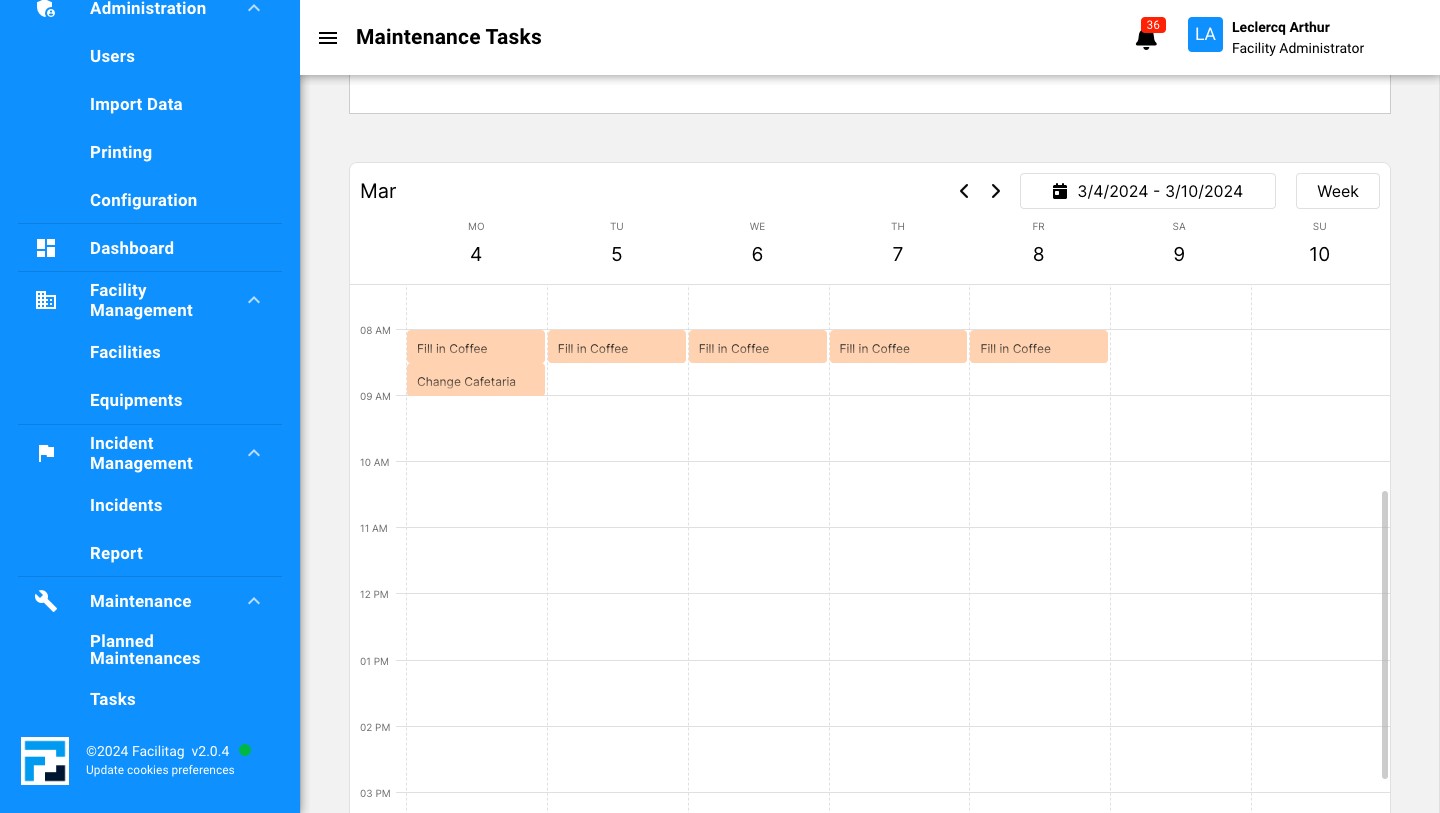The width and height of the screenshot is (1440, 813).
Task: Open the date range picker field
Action: click(1147, 191)
